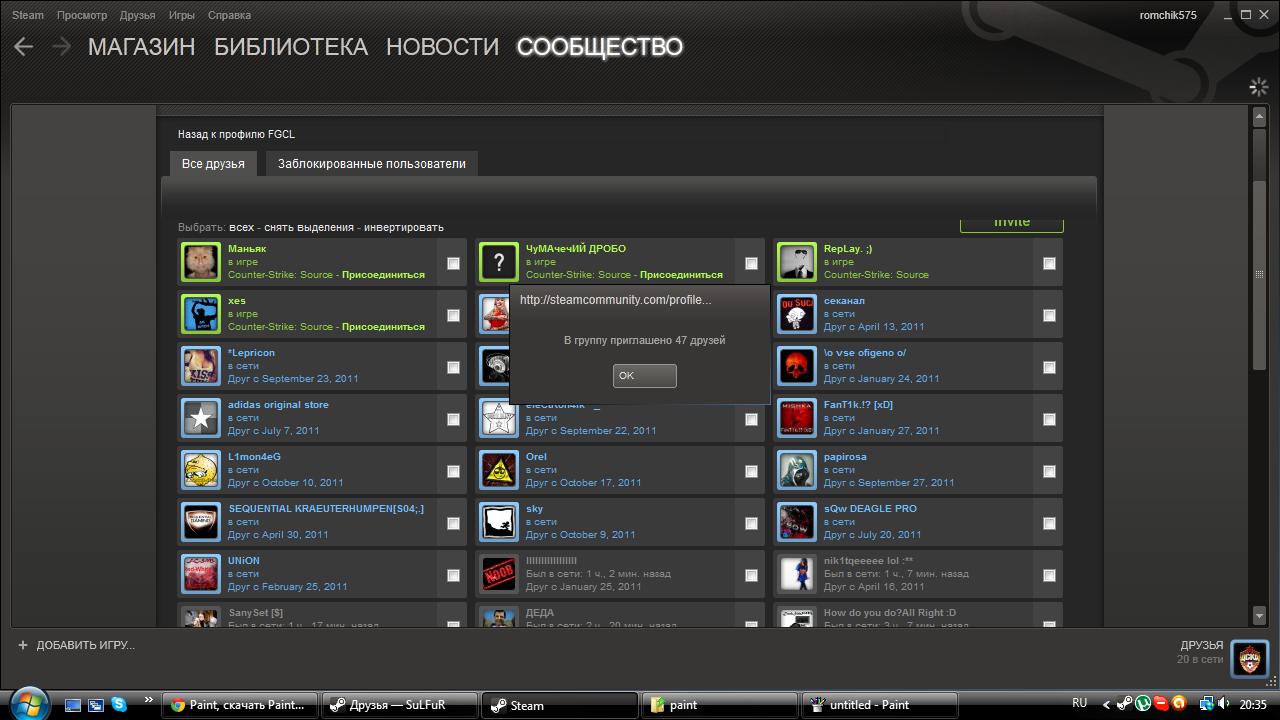Open xes avatar picture
Screen dimensions: 1280x720
(x=201, y=314)
